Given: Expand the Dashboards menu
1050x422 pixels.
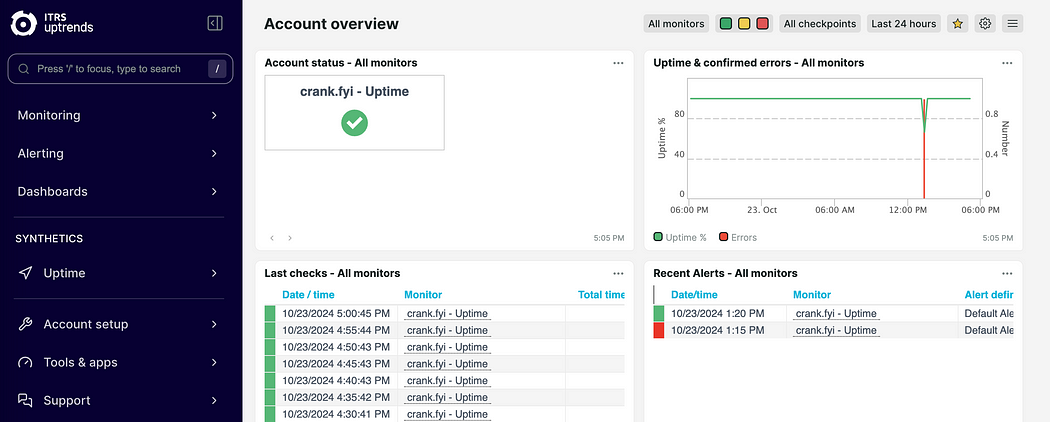Looking at the screenshot, I should tap(121, 192).
